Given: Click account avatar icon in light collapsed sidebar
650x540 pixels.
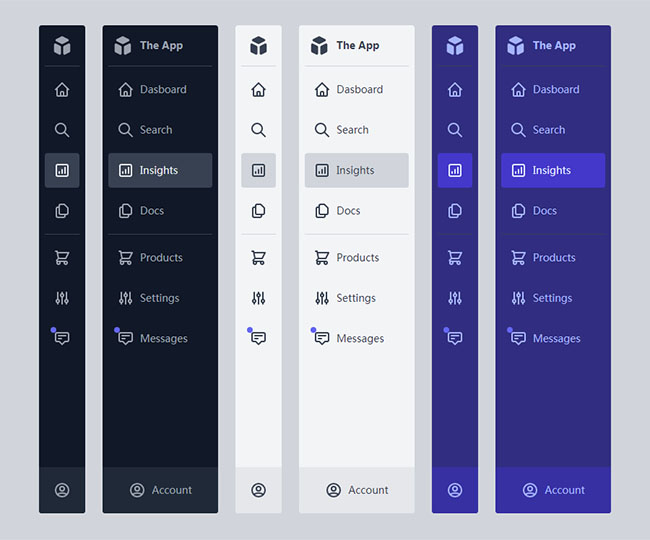Looking at the screenshot, I should [x=258, y=490].
